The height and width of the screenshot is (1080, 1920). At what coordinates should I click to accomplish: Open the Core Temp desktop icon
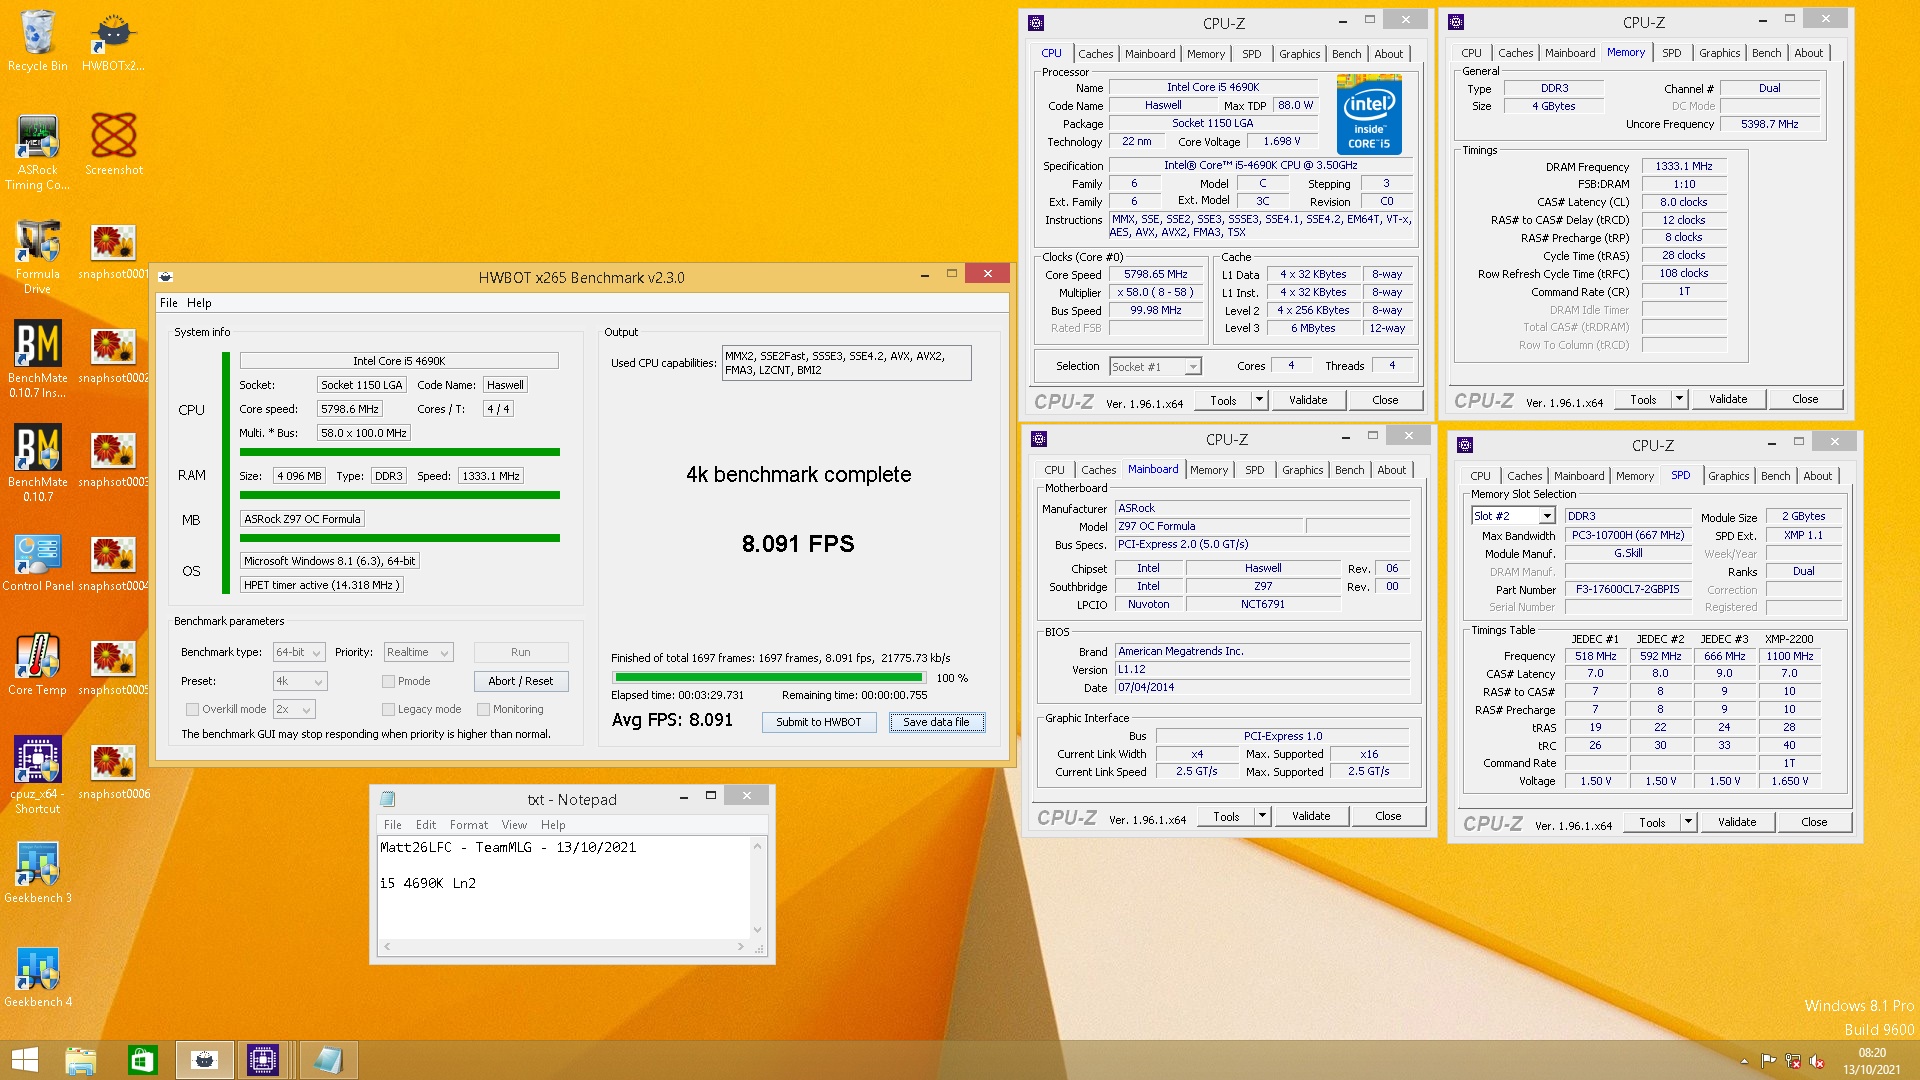38,666
